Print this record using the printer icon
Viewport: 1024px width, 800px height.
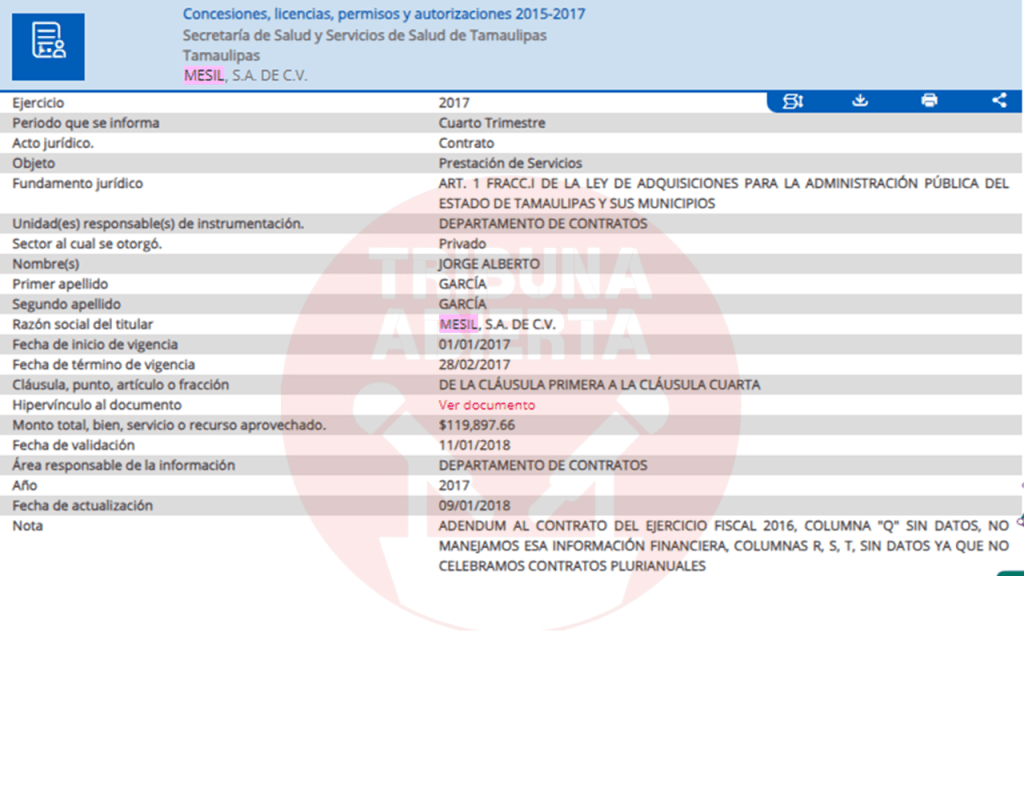[x=929, y=101]
